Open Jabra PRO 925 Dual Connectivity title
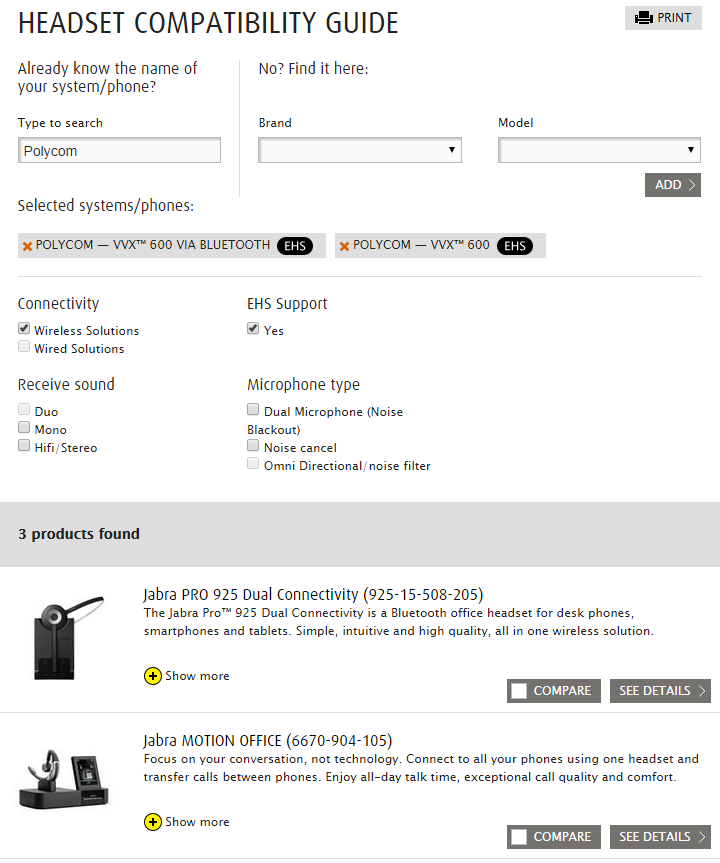720x863 pixels. (x=313, y=594)
